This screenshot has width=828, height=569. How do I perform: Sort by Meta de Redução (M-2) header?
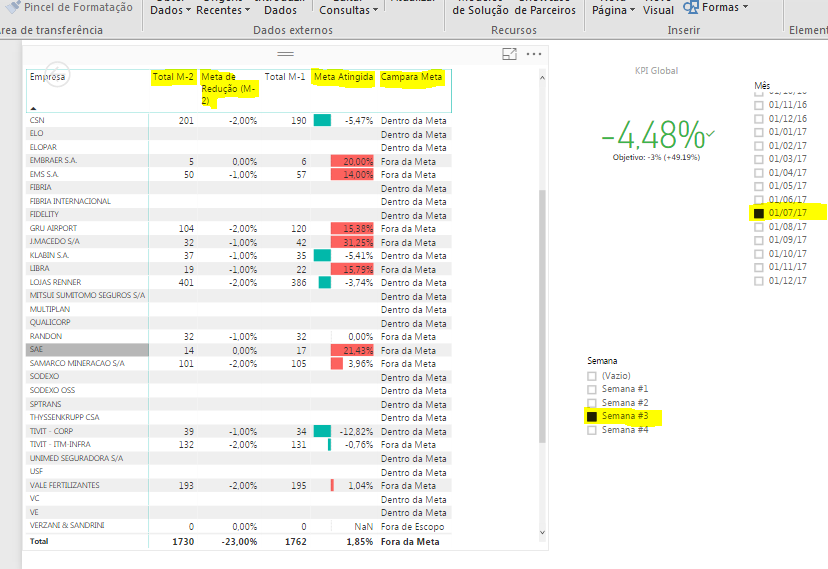click(x=228, y=89)
